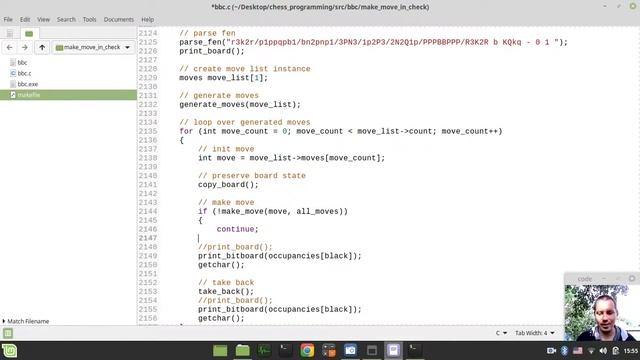Open the volume tray icon

coord(603,351)
